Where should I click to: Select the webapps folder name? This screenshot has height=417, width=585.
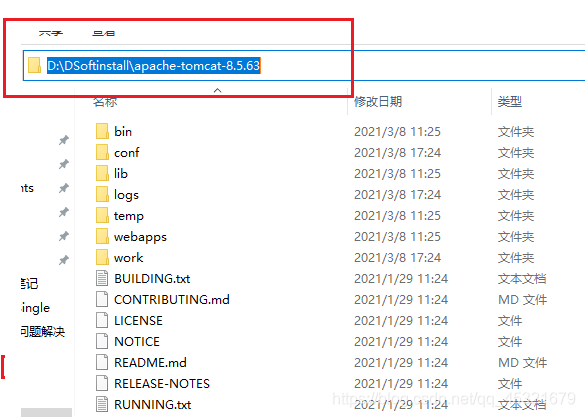(140, 237)
